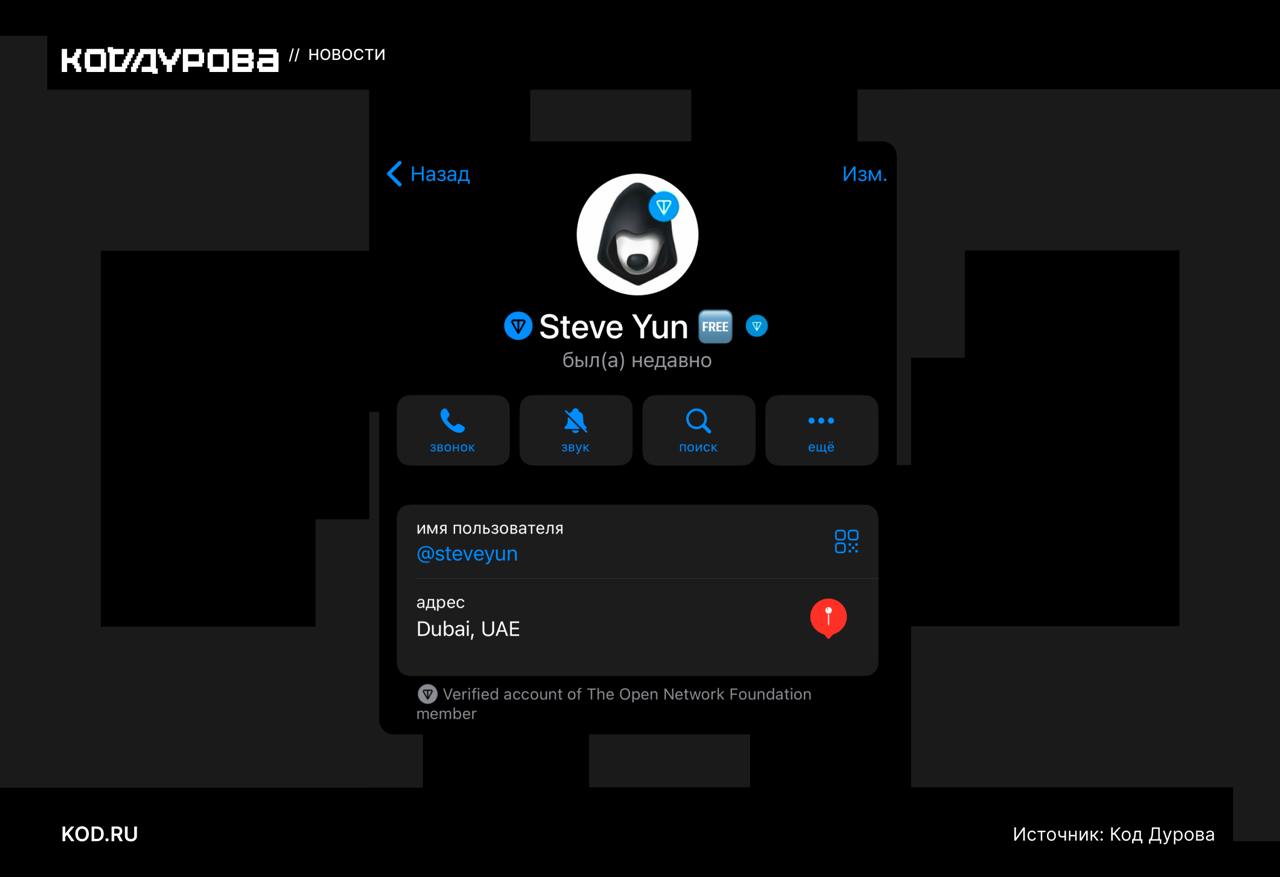Search the chat with the поиск button

point(698,430)
